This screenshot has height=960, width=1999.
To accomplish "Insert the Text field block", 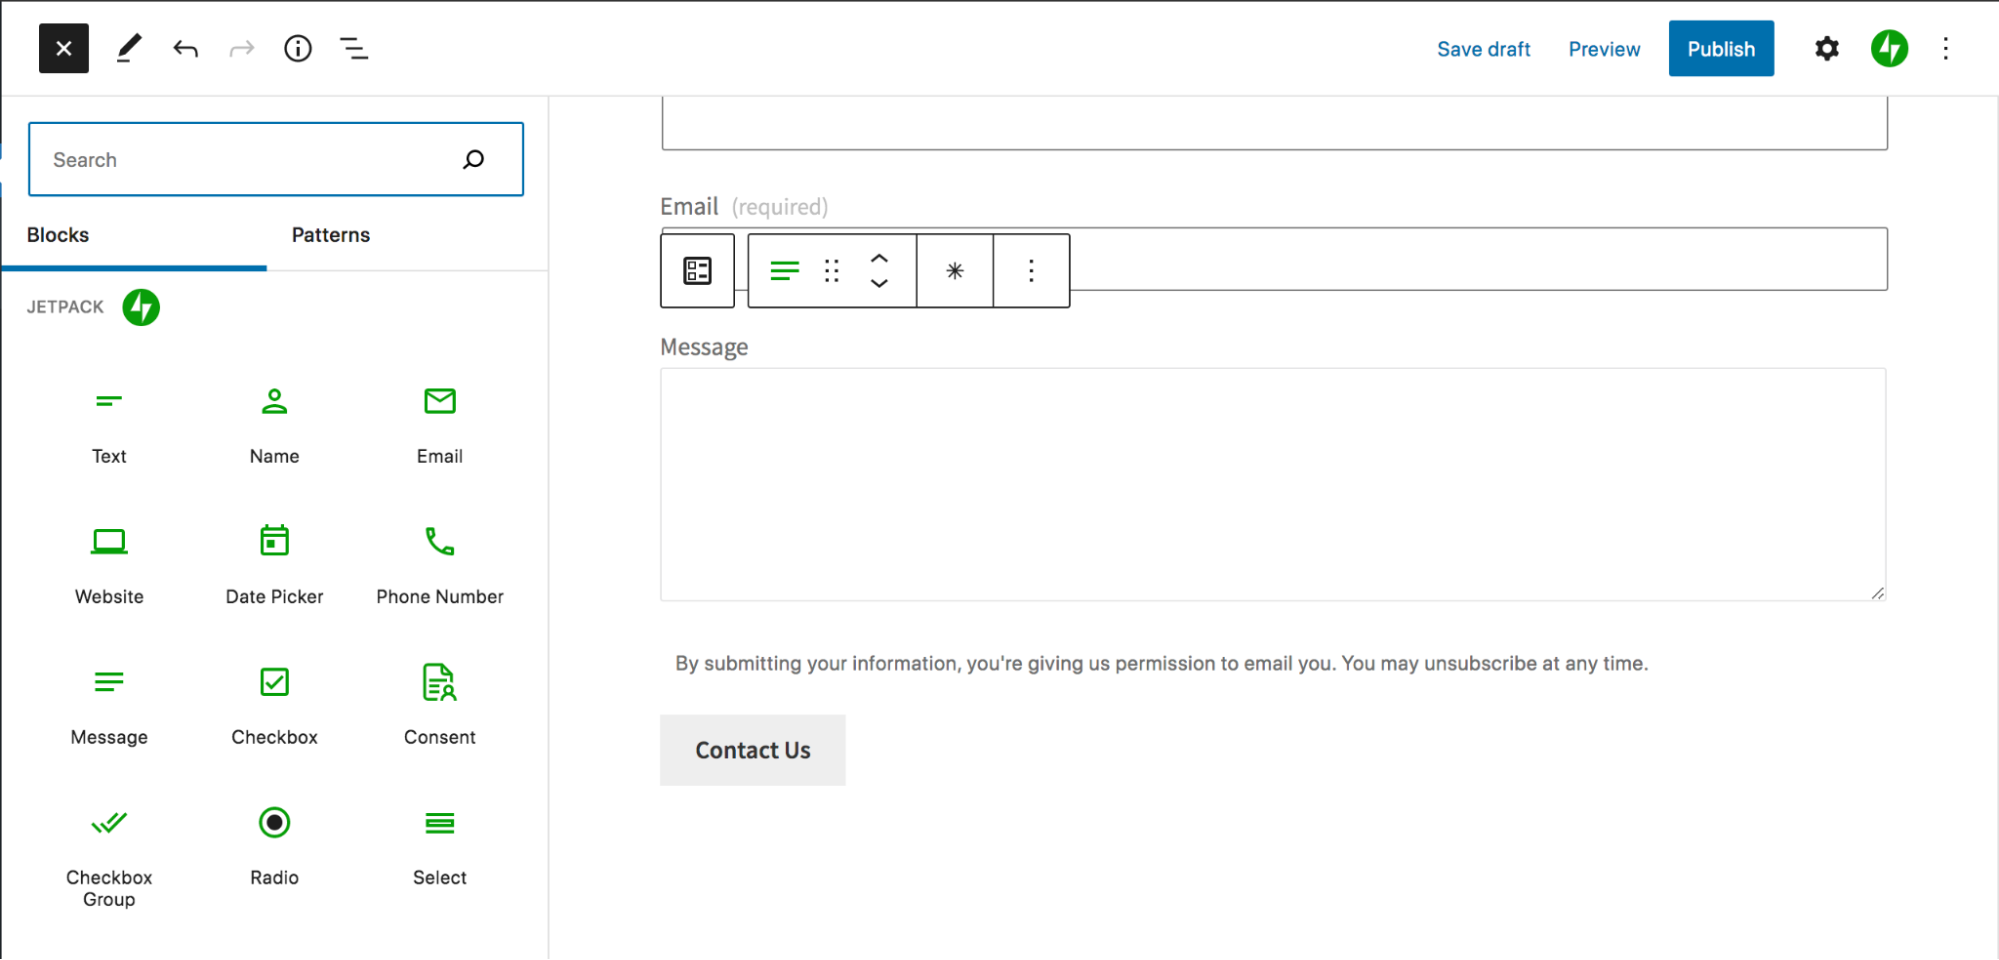I will pyautogui.click(x=109, y=426).
